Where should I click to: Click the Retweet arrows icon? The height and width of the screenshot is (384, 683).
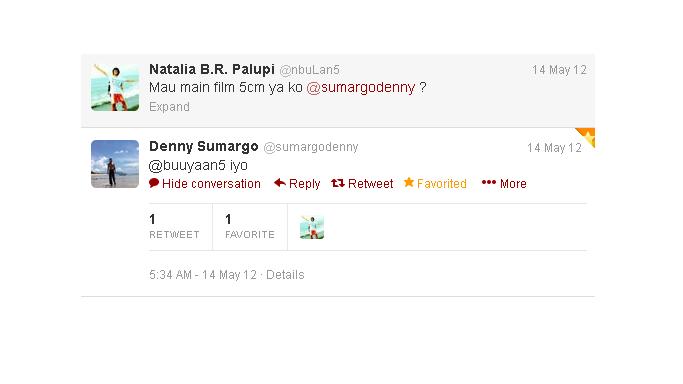(338, 183)
